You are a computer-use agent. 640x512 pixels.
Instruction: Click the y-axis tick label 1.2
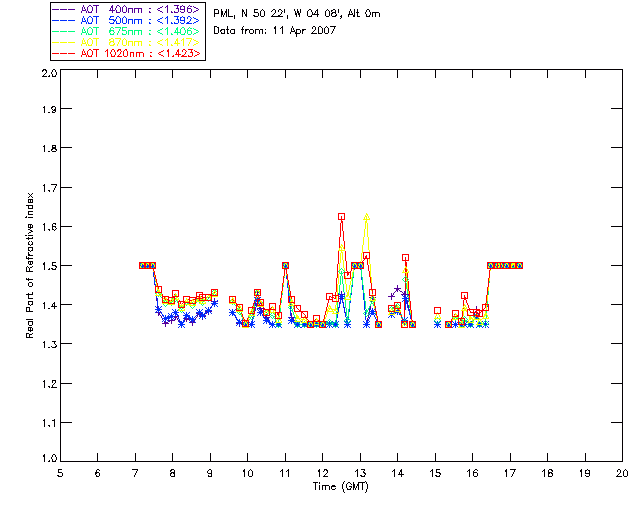point(49,384)
